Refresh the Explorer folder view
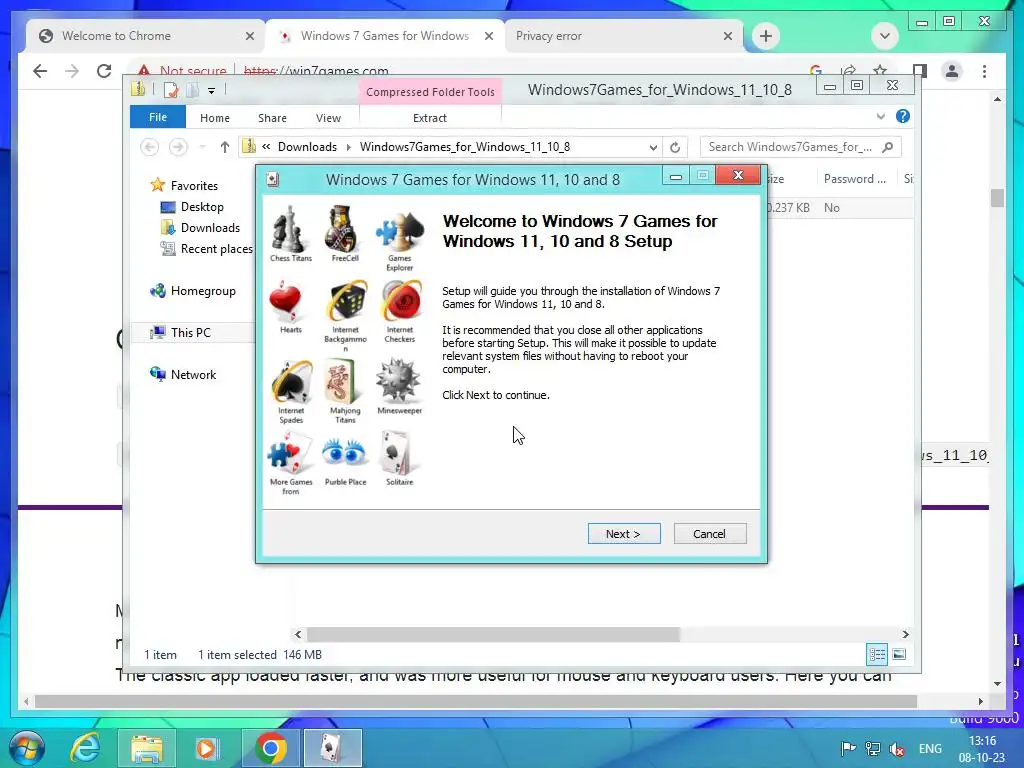Viewport: 1024px width, 768px height. click(x=675, y=148)
